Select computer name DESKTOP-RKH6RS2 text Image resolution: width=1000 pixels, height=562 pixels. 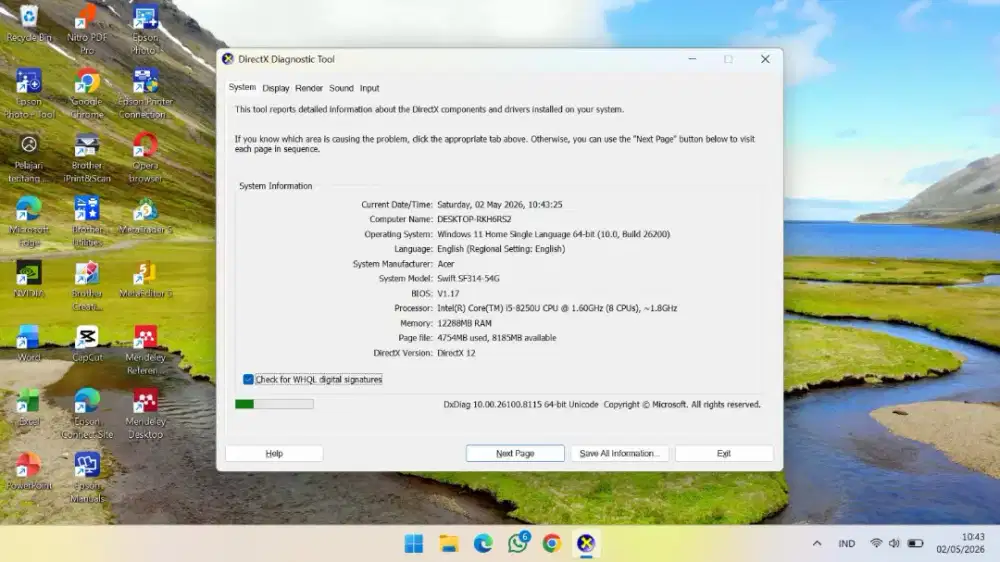[x=474, y=219]
